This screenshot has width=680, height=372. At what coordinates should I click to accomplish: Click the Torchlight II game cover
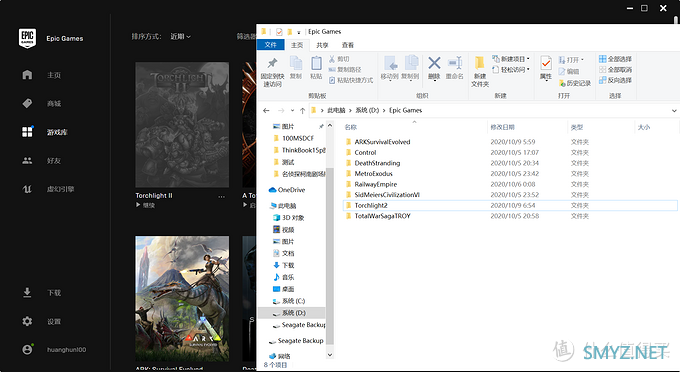pyautogui.click(x=182, y=124)
